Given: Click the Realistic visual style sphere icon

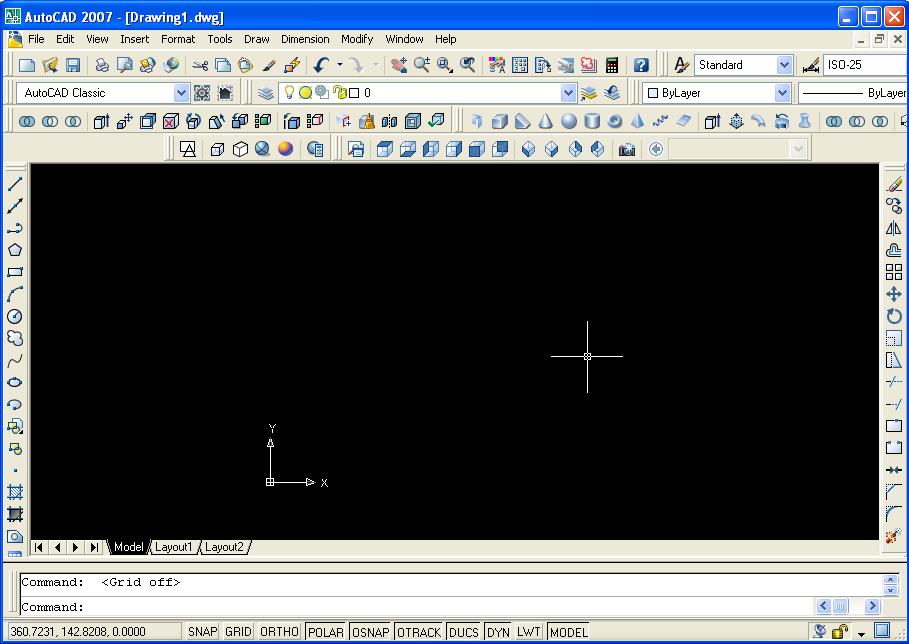Looking at the screenshot, I should pos(285,149).
